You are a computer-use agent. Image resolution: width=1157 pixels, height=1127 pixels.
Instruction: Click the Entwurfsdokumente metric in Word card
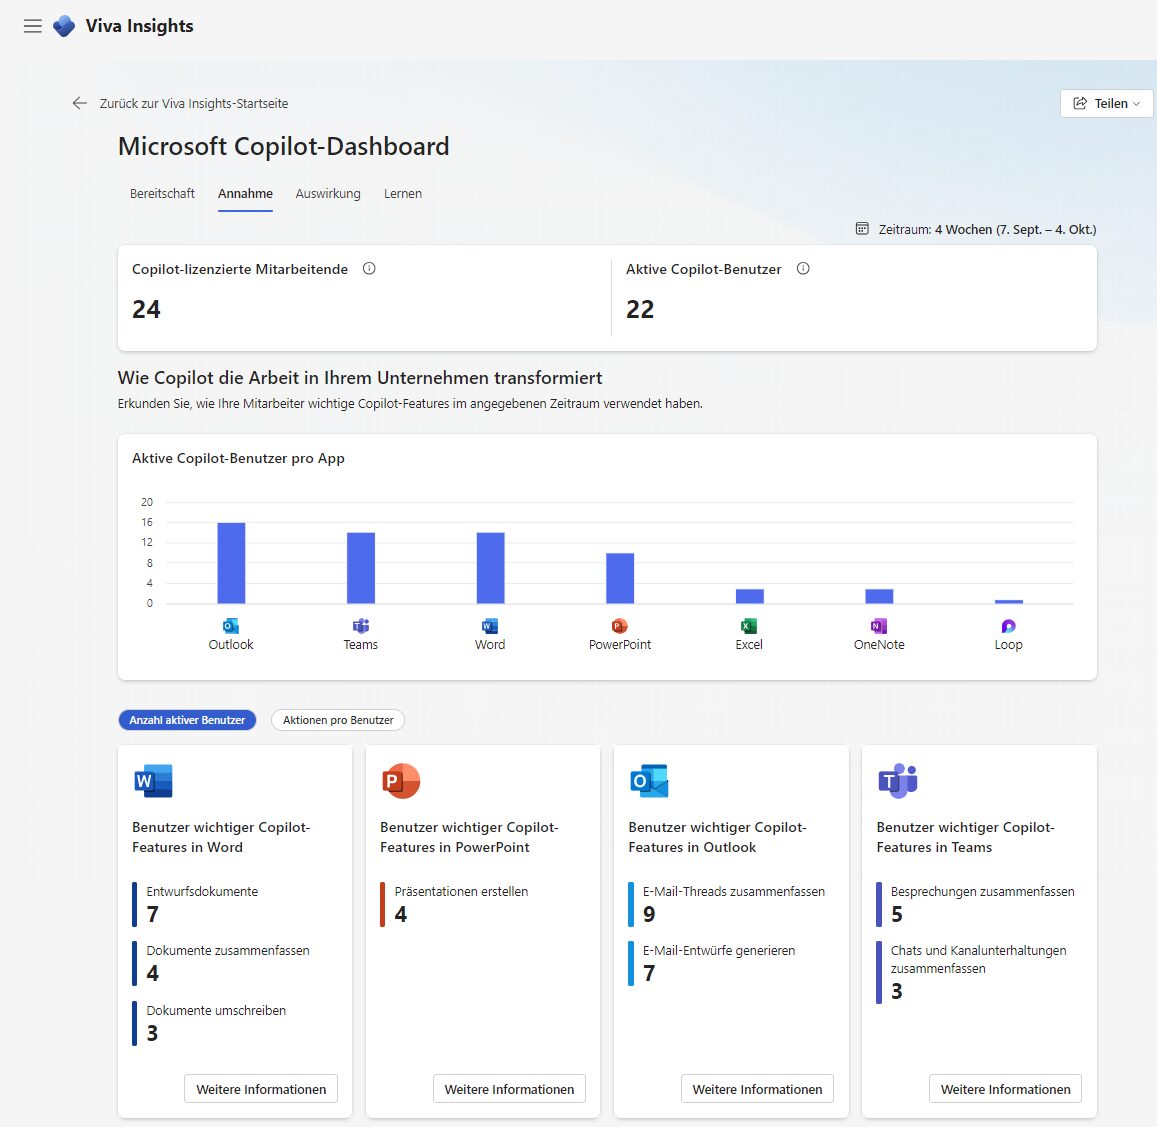[x=196, y=904]
